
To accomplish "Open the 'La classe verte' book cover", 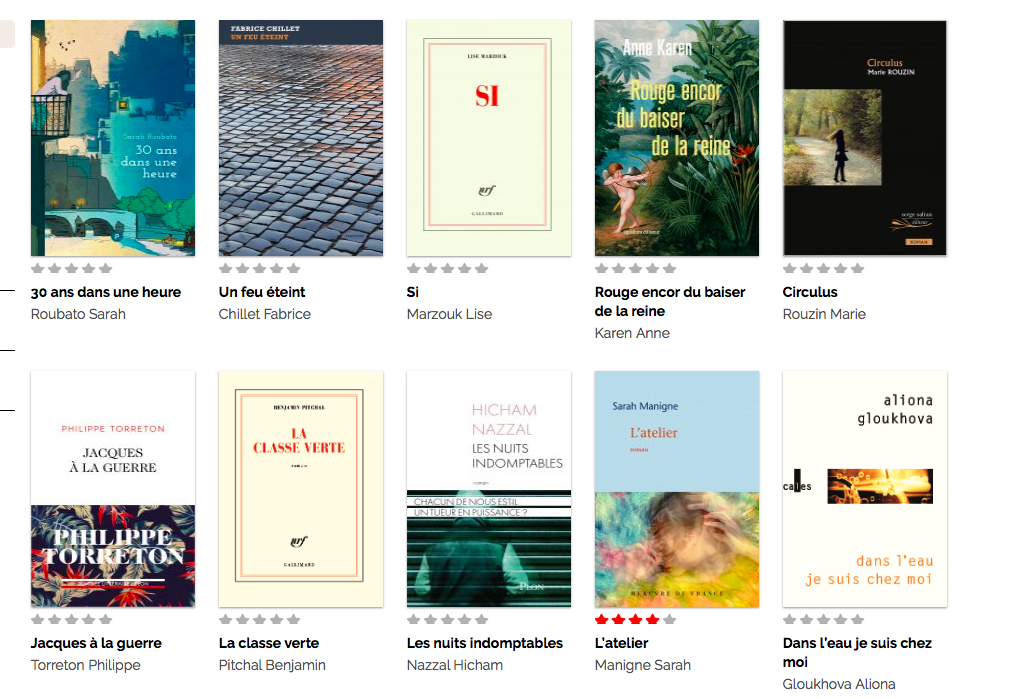I will pos(301,489).
